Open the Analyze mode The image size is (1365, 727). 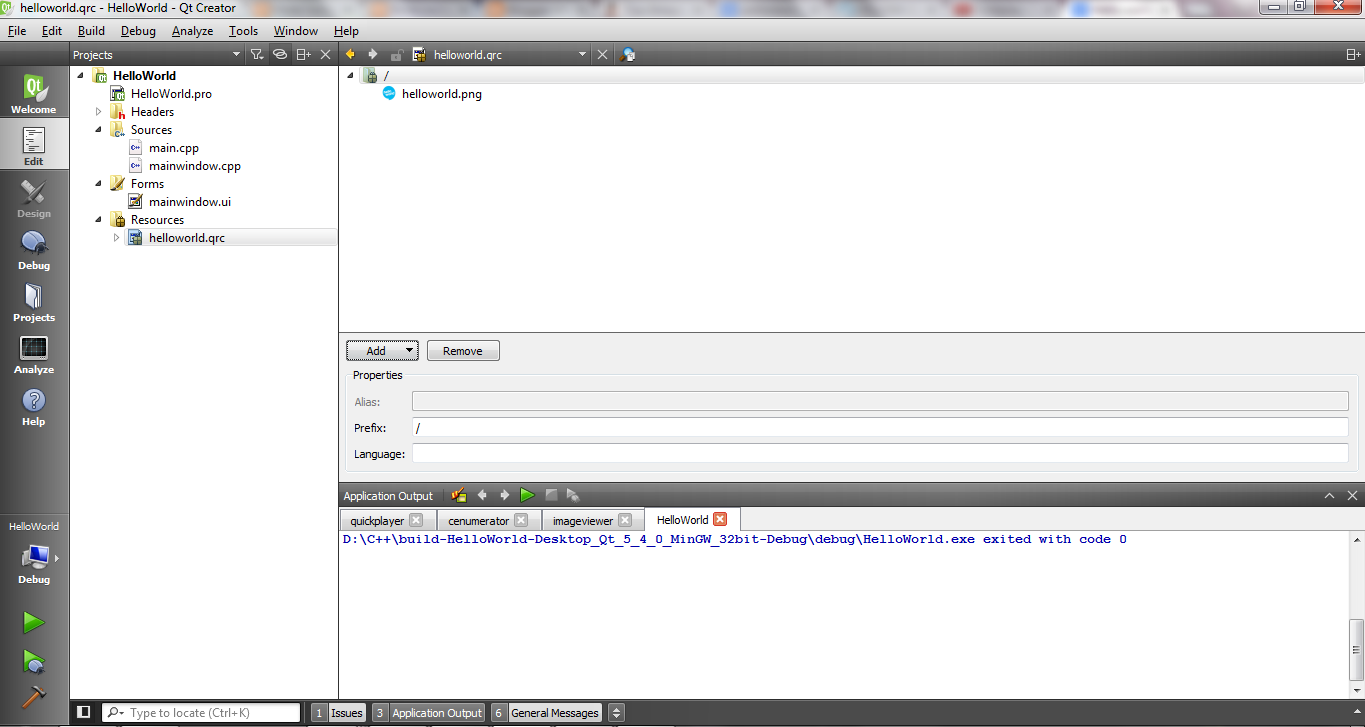(33, 351)
